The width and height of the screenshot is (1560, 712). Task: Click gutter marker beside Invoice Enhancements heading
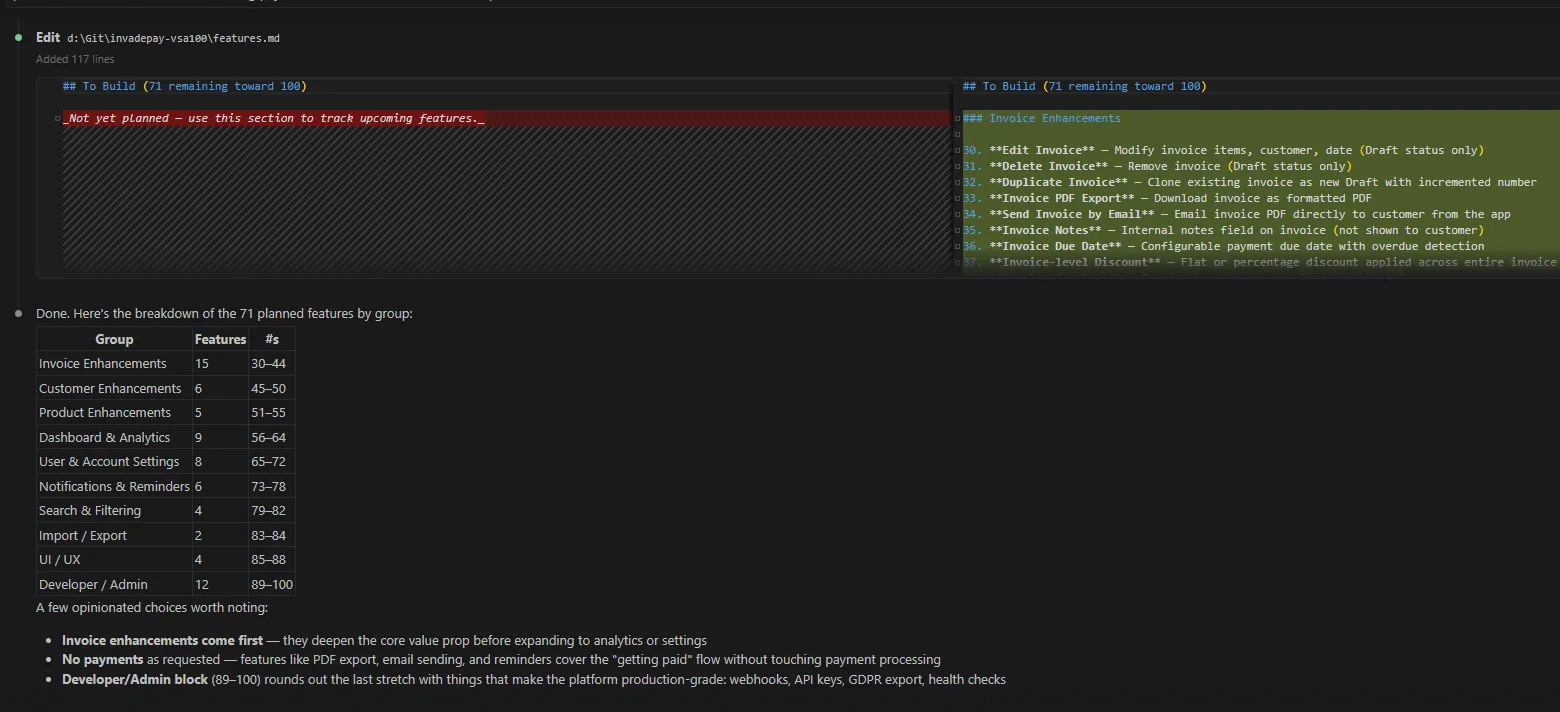957,118
